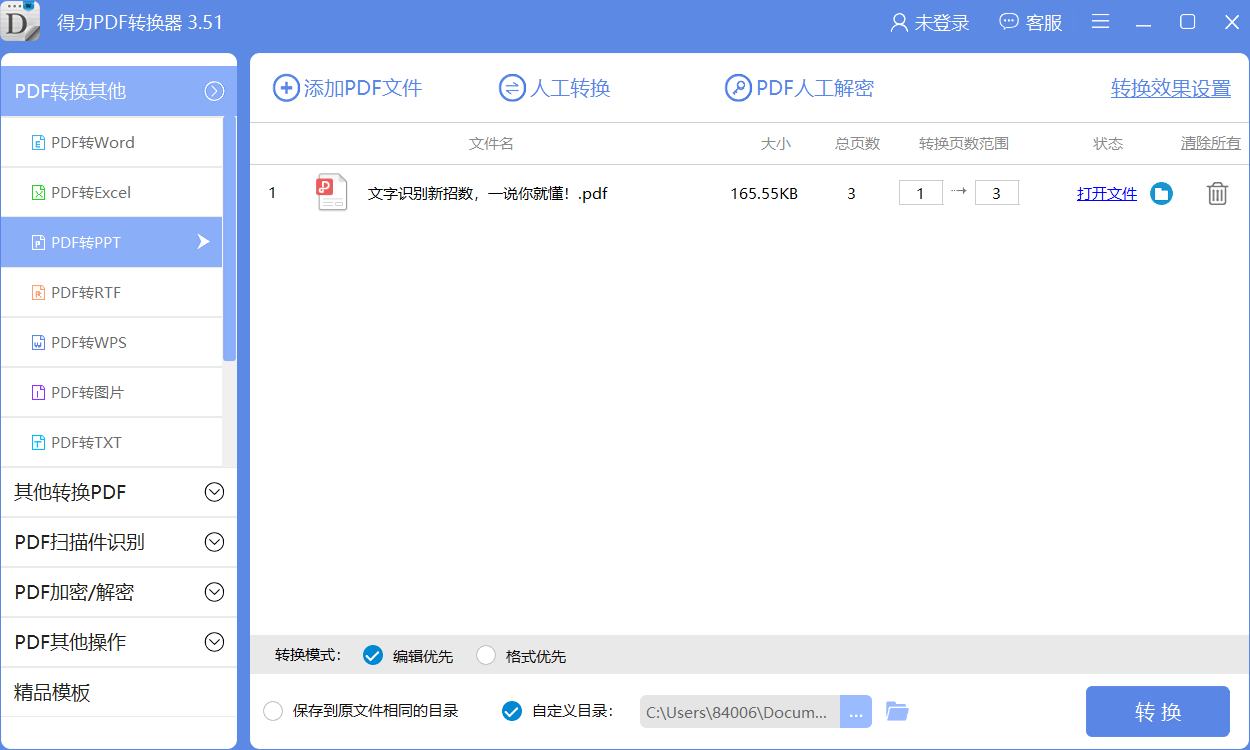Expand the PDF其他操作 section
1250x750 pixels.
(214, 642)
